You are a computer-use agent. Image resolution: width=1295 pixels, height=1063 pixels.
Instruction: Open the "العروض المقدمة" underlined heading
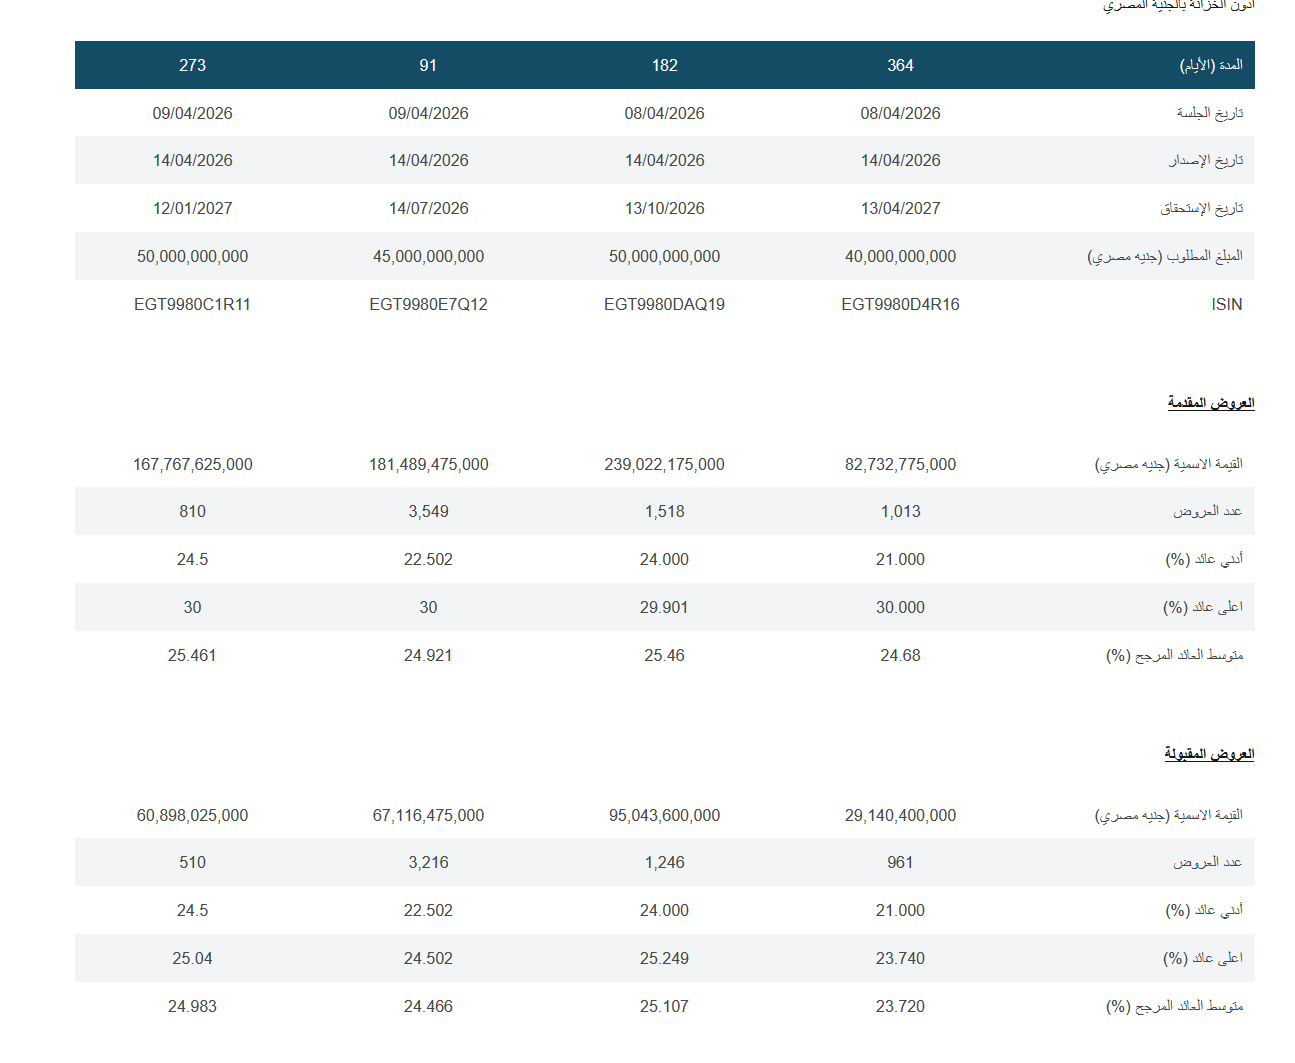[1210, 402]
